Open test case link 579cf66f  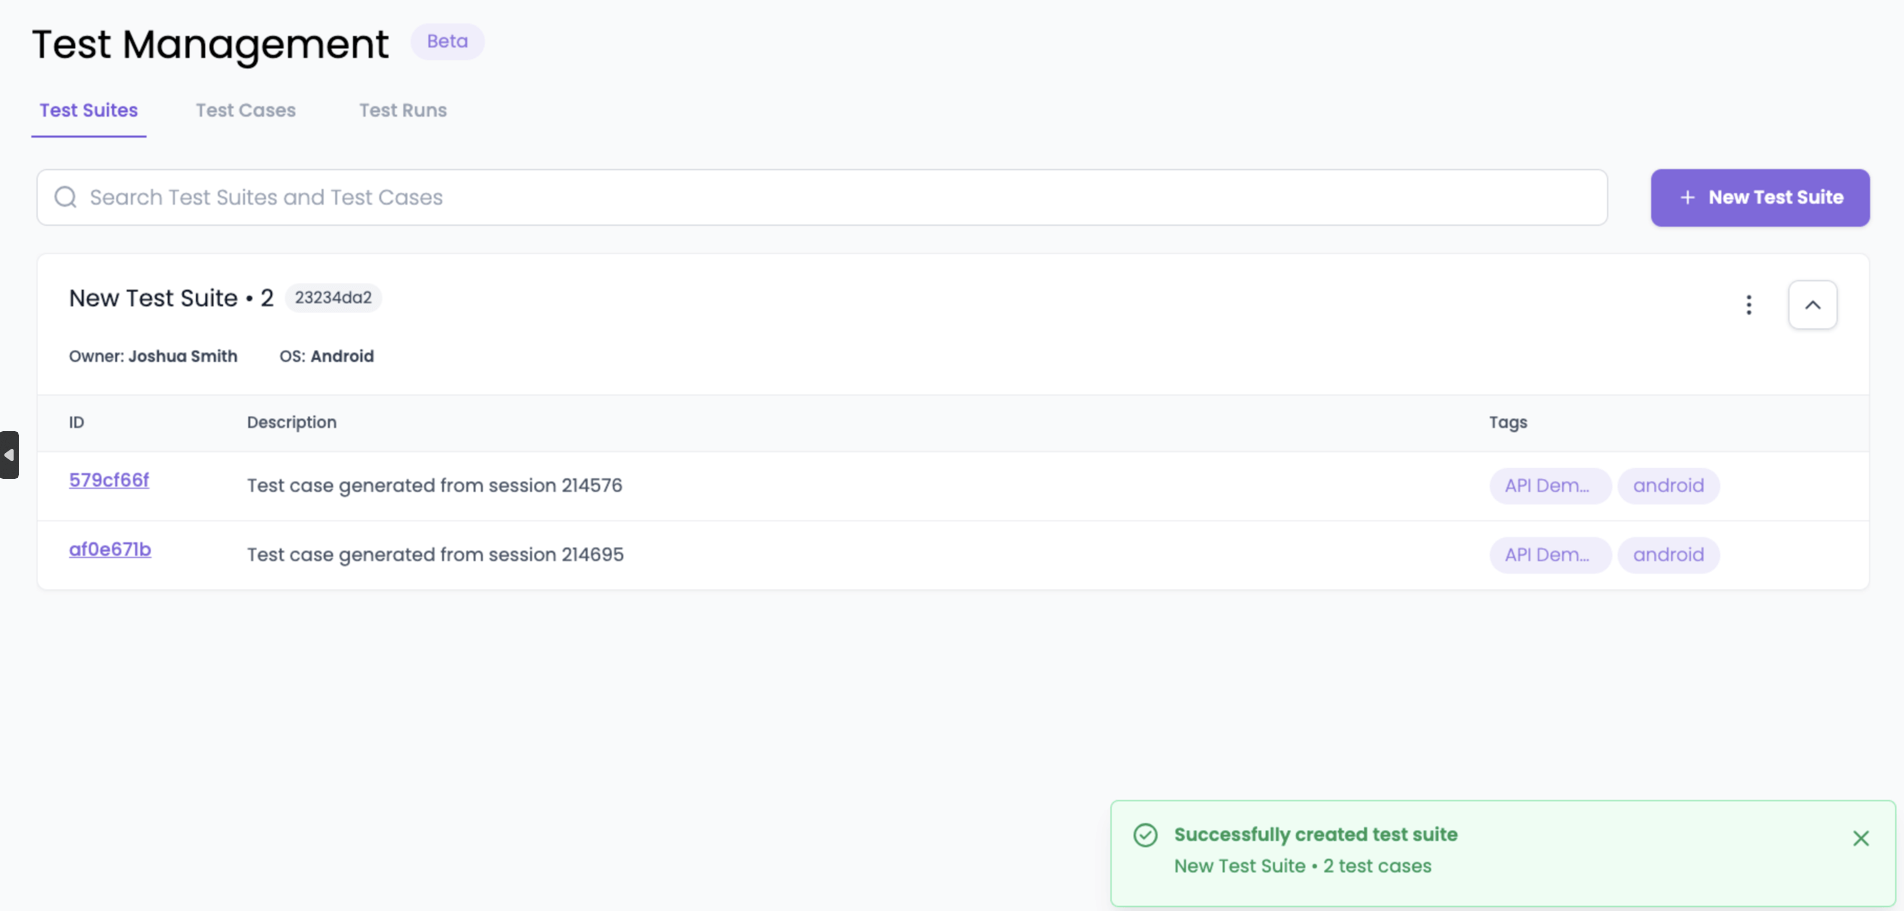[x=109, y=480]
